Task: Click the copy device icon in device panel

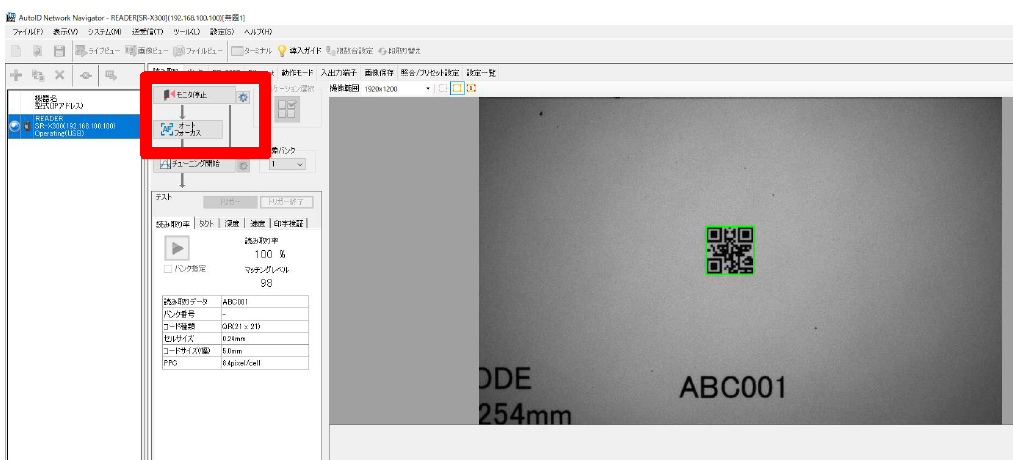Action: point(38,75)
